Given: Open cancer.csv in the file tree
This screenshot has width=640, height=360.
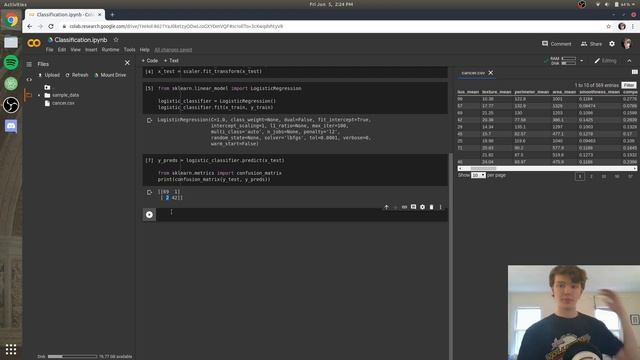Looking at the screenshot, I should pos(63,103).
